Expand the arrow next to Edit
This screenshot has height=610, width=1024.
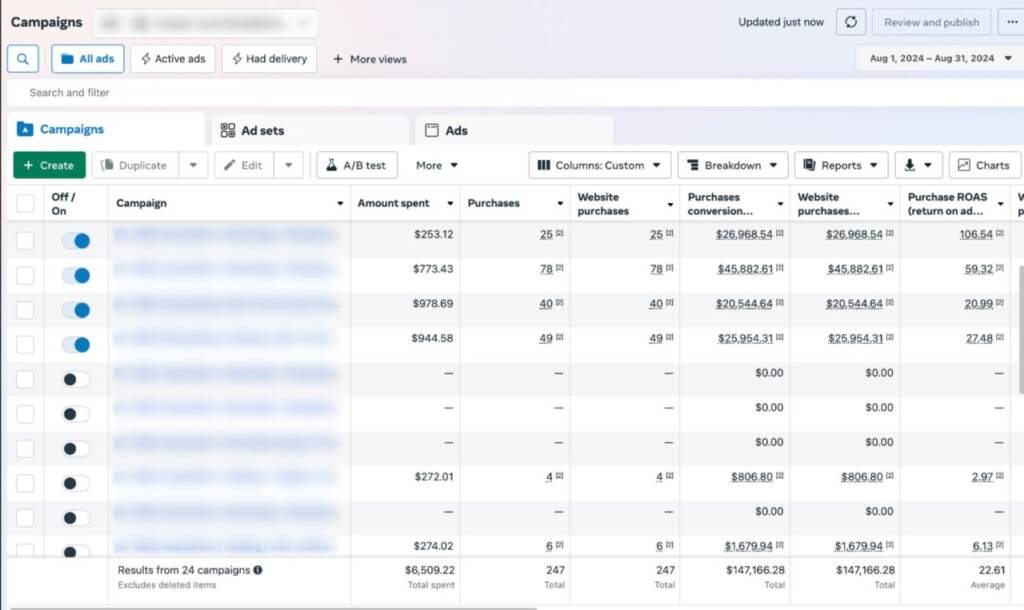pos(289,165)
